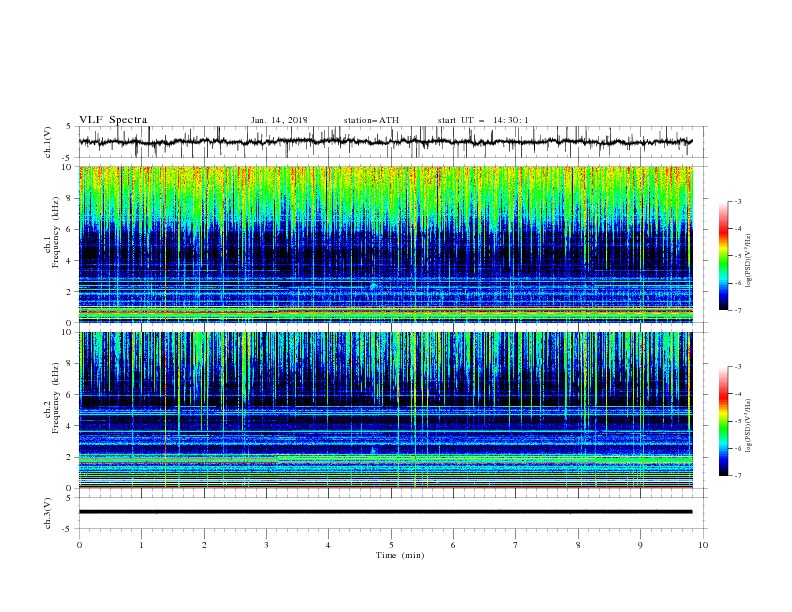Click the ch.2 frequency axis "2" tick
This screenshot has height=612, width=792.
click(x=70, y=457)
